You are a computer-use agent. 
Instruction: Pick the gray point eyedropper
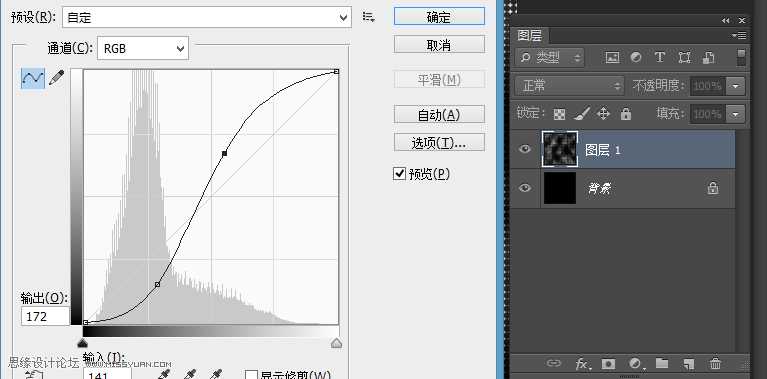click(x=190, y=376)
